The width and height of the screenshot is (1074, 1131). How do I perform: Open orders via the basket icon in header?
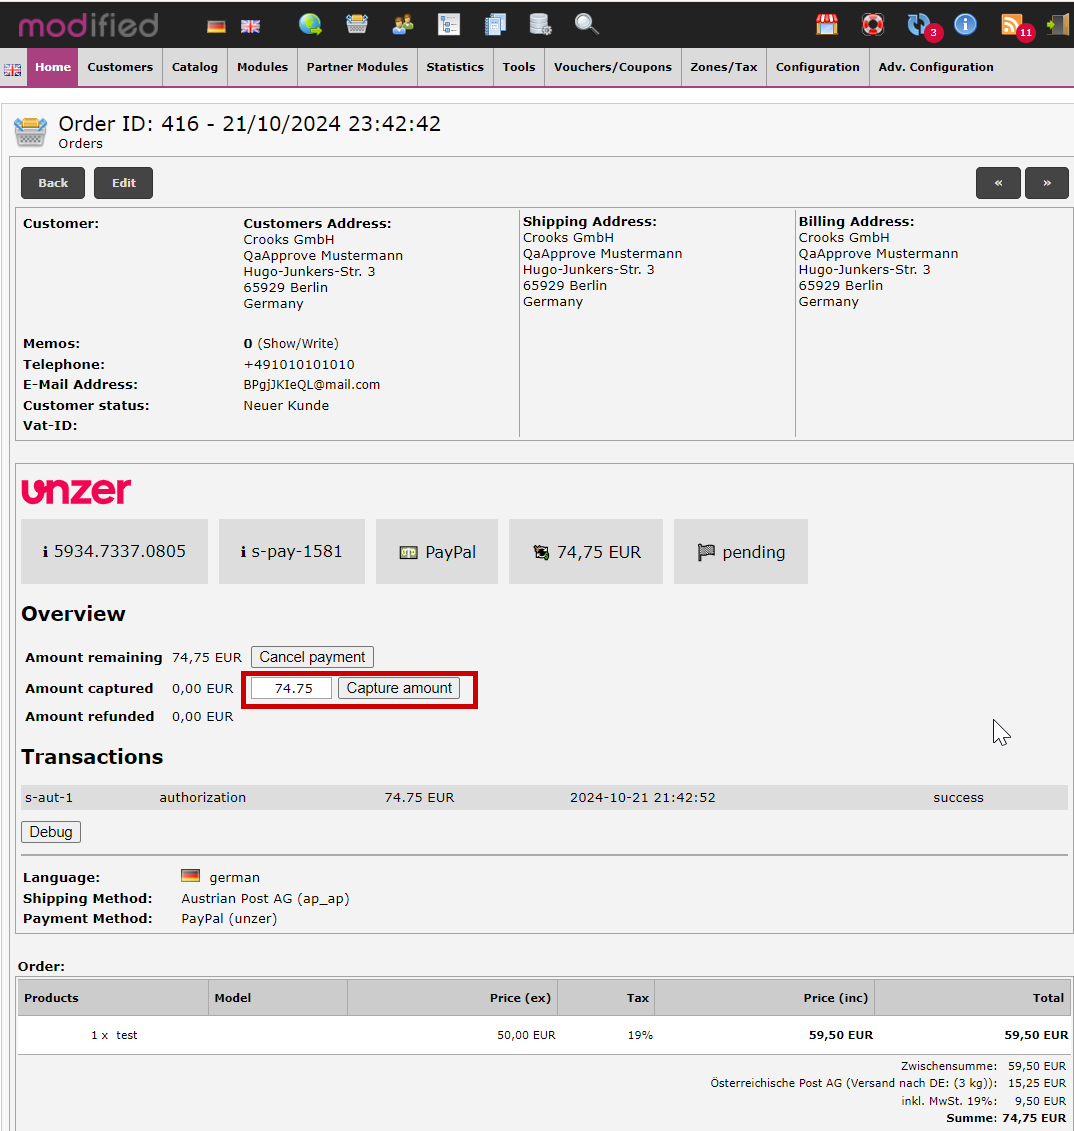(x=356, y=25)
